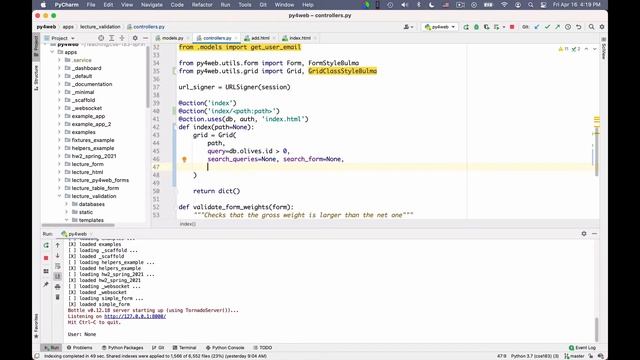Viewport: 640px width, 360px height.
Task: Toggle soft-wrap in Run console
Action: coord(58,266)
